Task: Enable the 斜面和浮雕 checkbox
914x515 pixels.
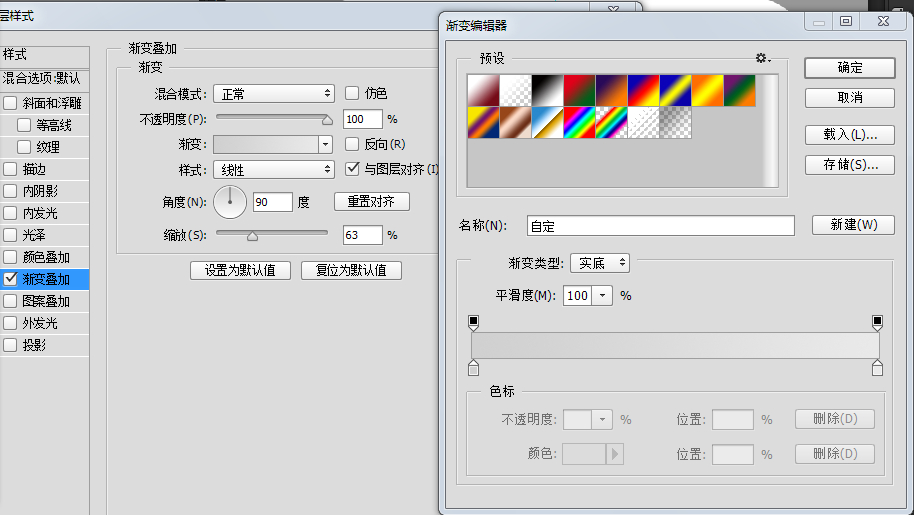Action: pos(10,103)
